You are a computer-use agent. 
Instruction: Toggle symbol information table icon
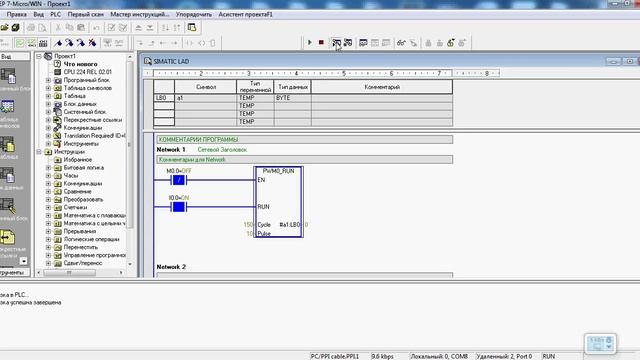(x=43, y=43)
